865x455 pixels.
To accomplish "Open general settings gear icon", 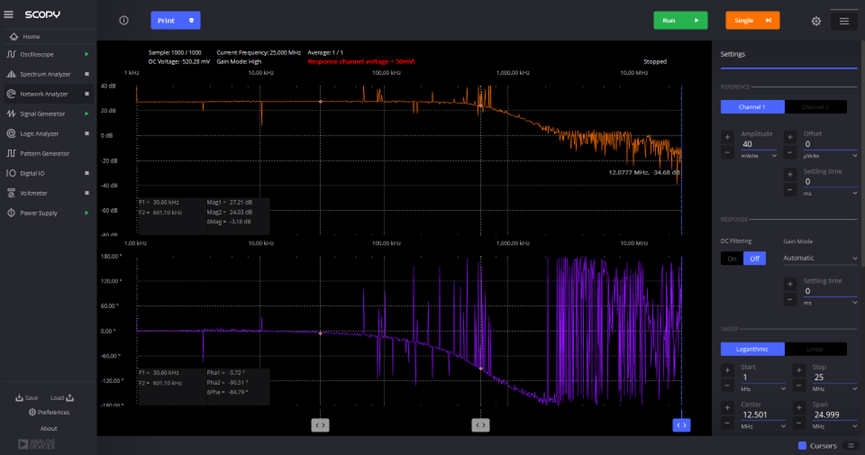I will (816, 21).
